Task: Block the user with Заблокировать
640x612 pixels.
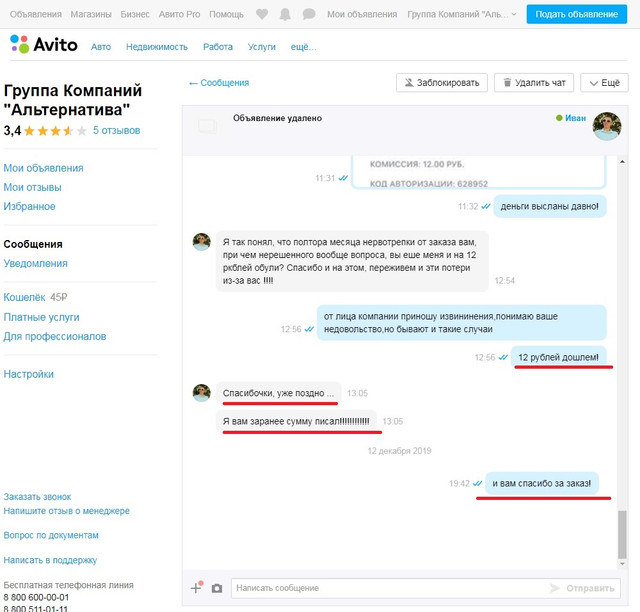Action: click(442, 83)
